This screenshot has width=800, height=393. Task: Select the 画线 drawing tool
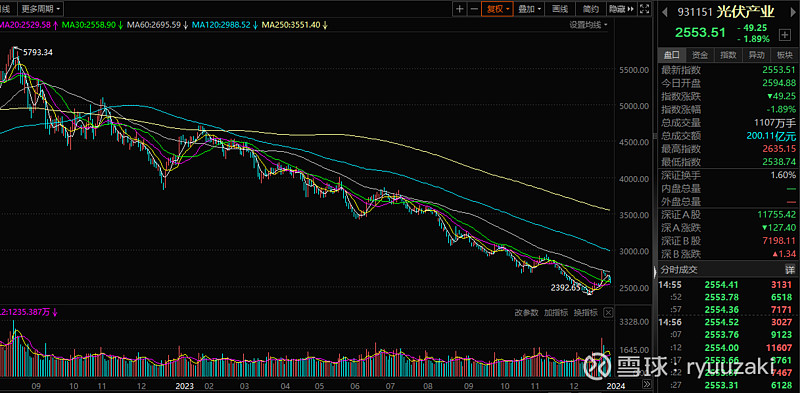tap(559, 9)
